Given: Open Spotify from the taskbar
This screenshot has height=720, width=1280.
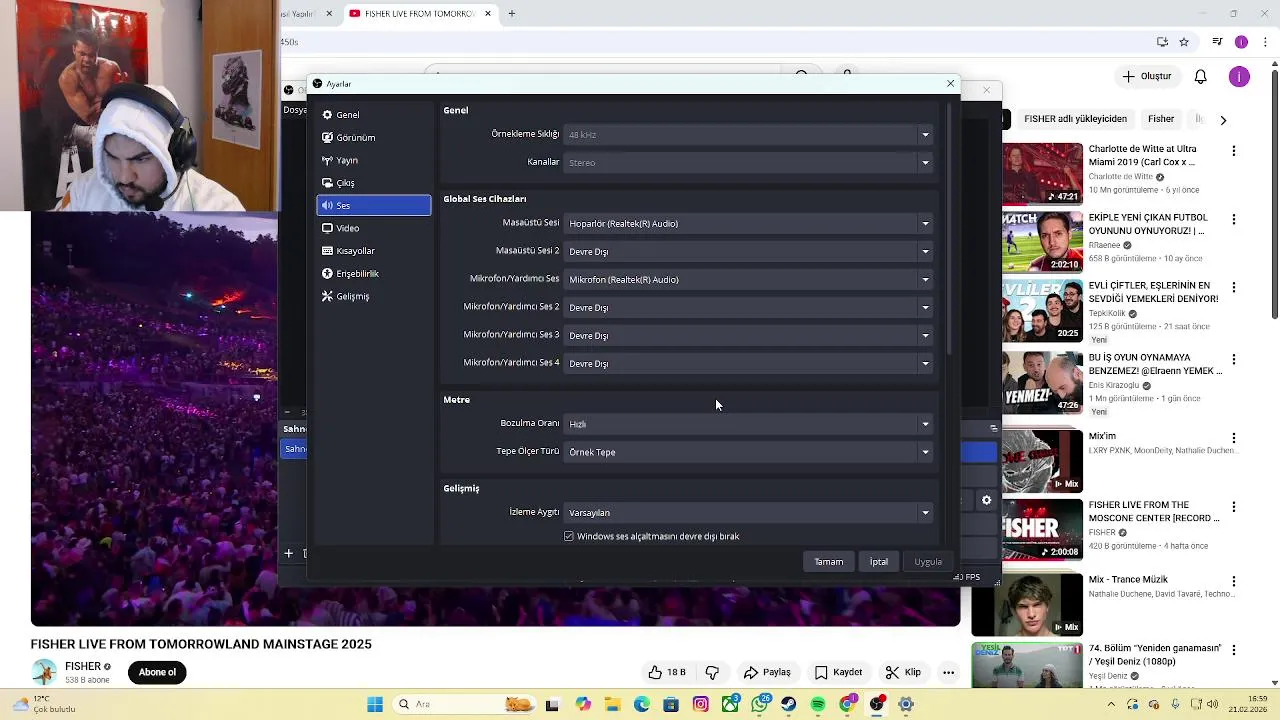Looking at the screenshot, I should 818,704.
